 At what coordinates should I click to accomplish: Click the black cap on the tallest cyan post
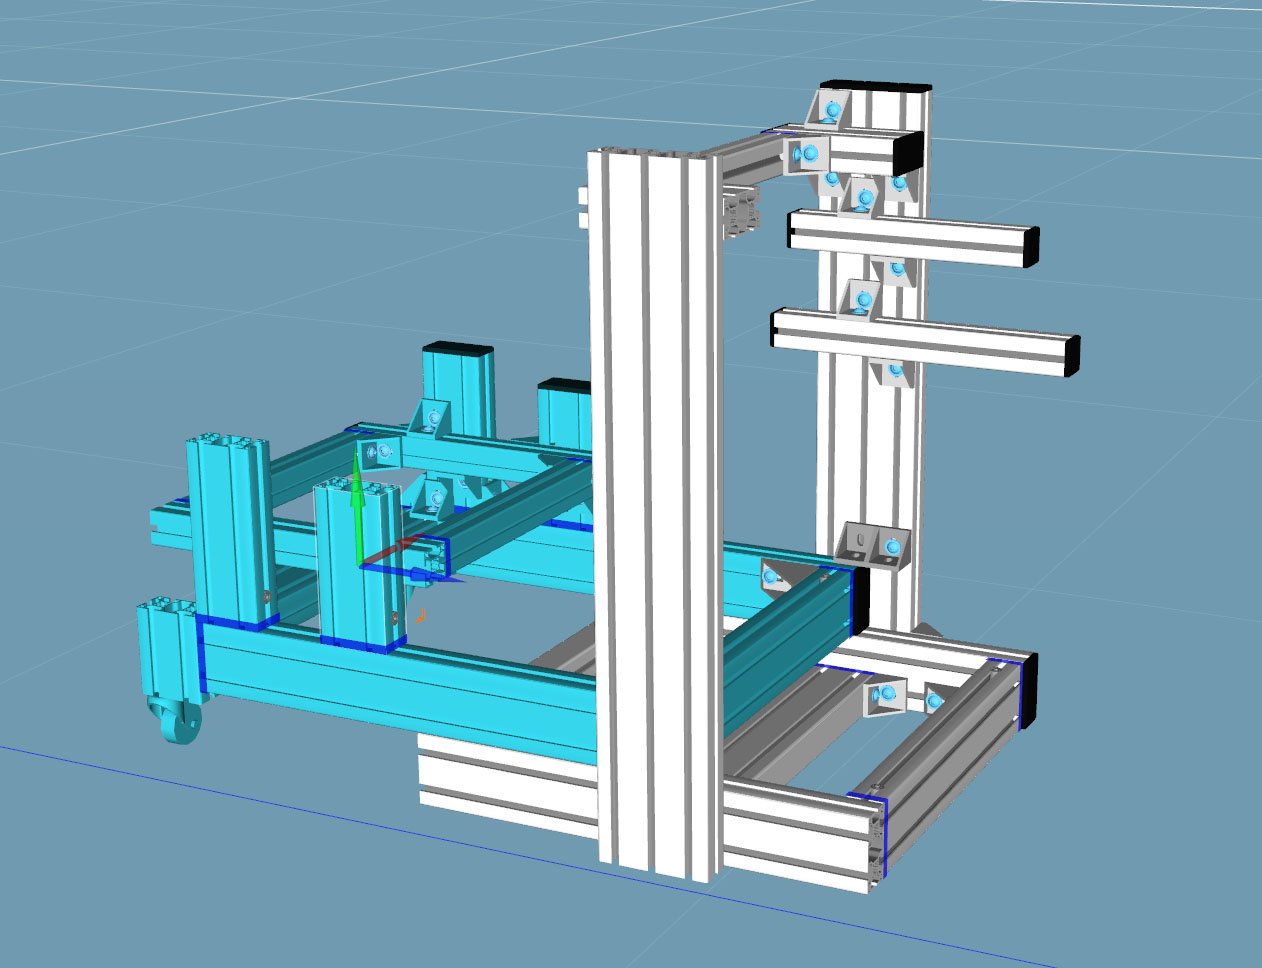tap(459, 348)
